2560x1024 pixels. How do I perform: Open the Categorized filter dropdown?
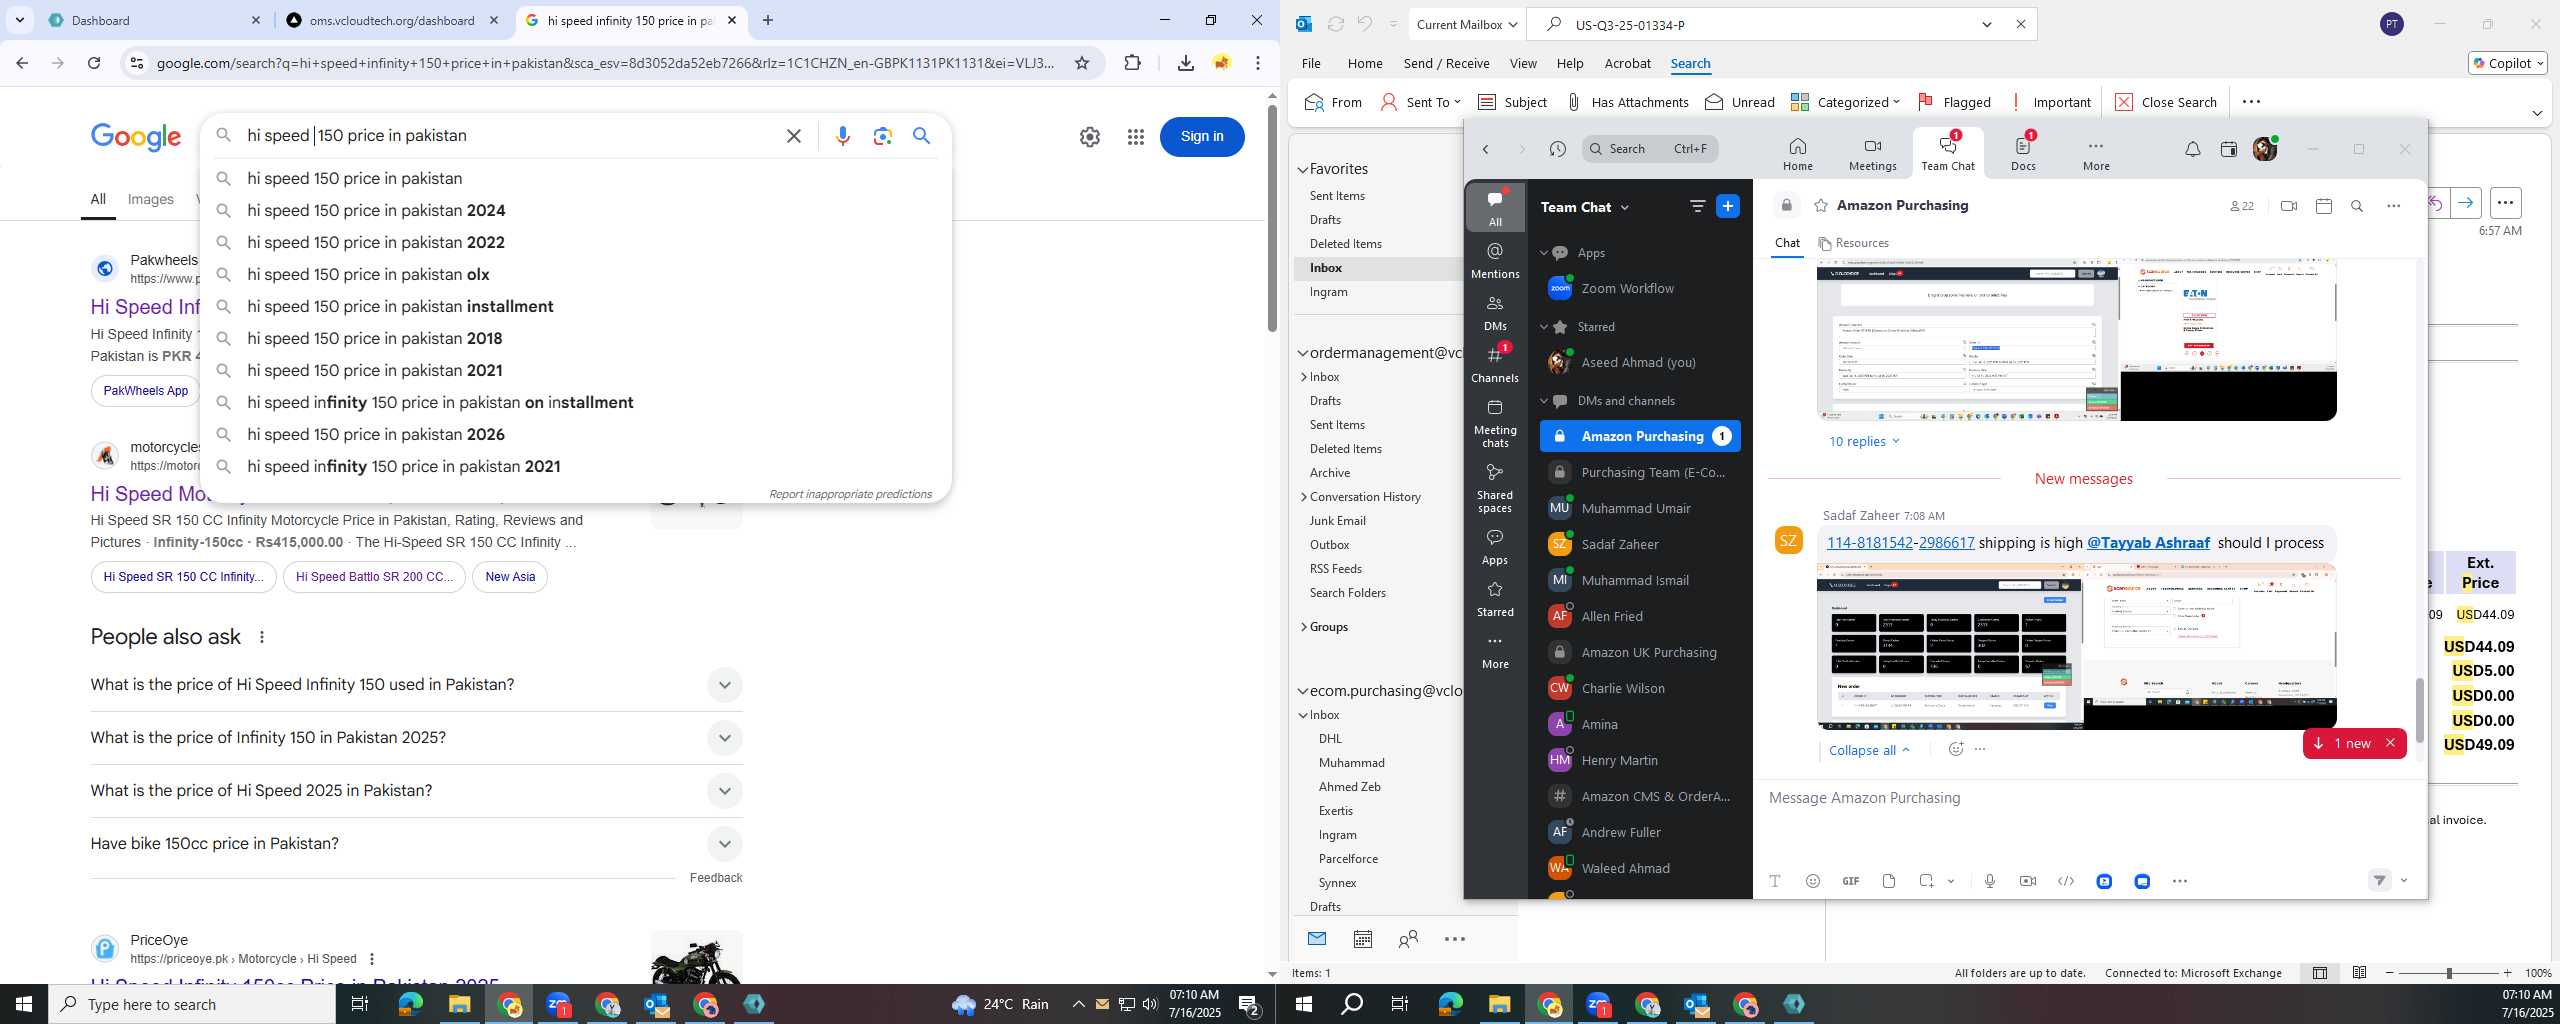pyautogui.click(x=1845, y=102)
